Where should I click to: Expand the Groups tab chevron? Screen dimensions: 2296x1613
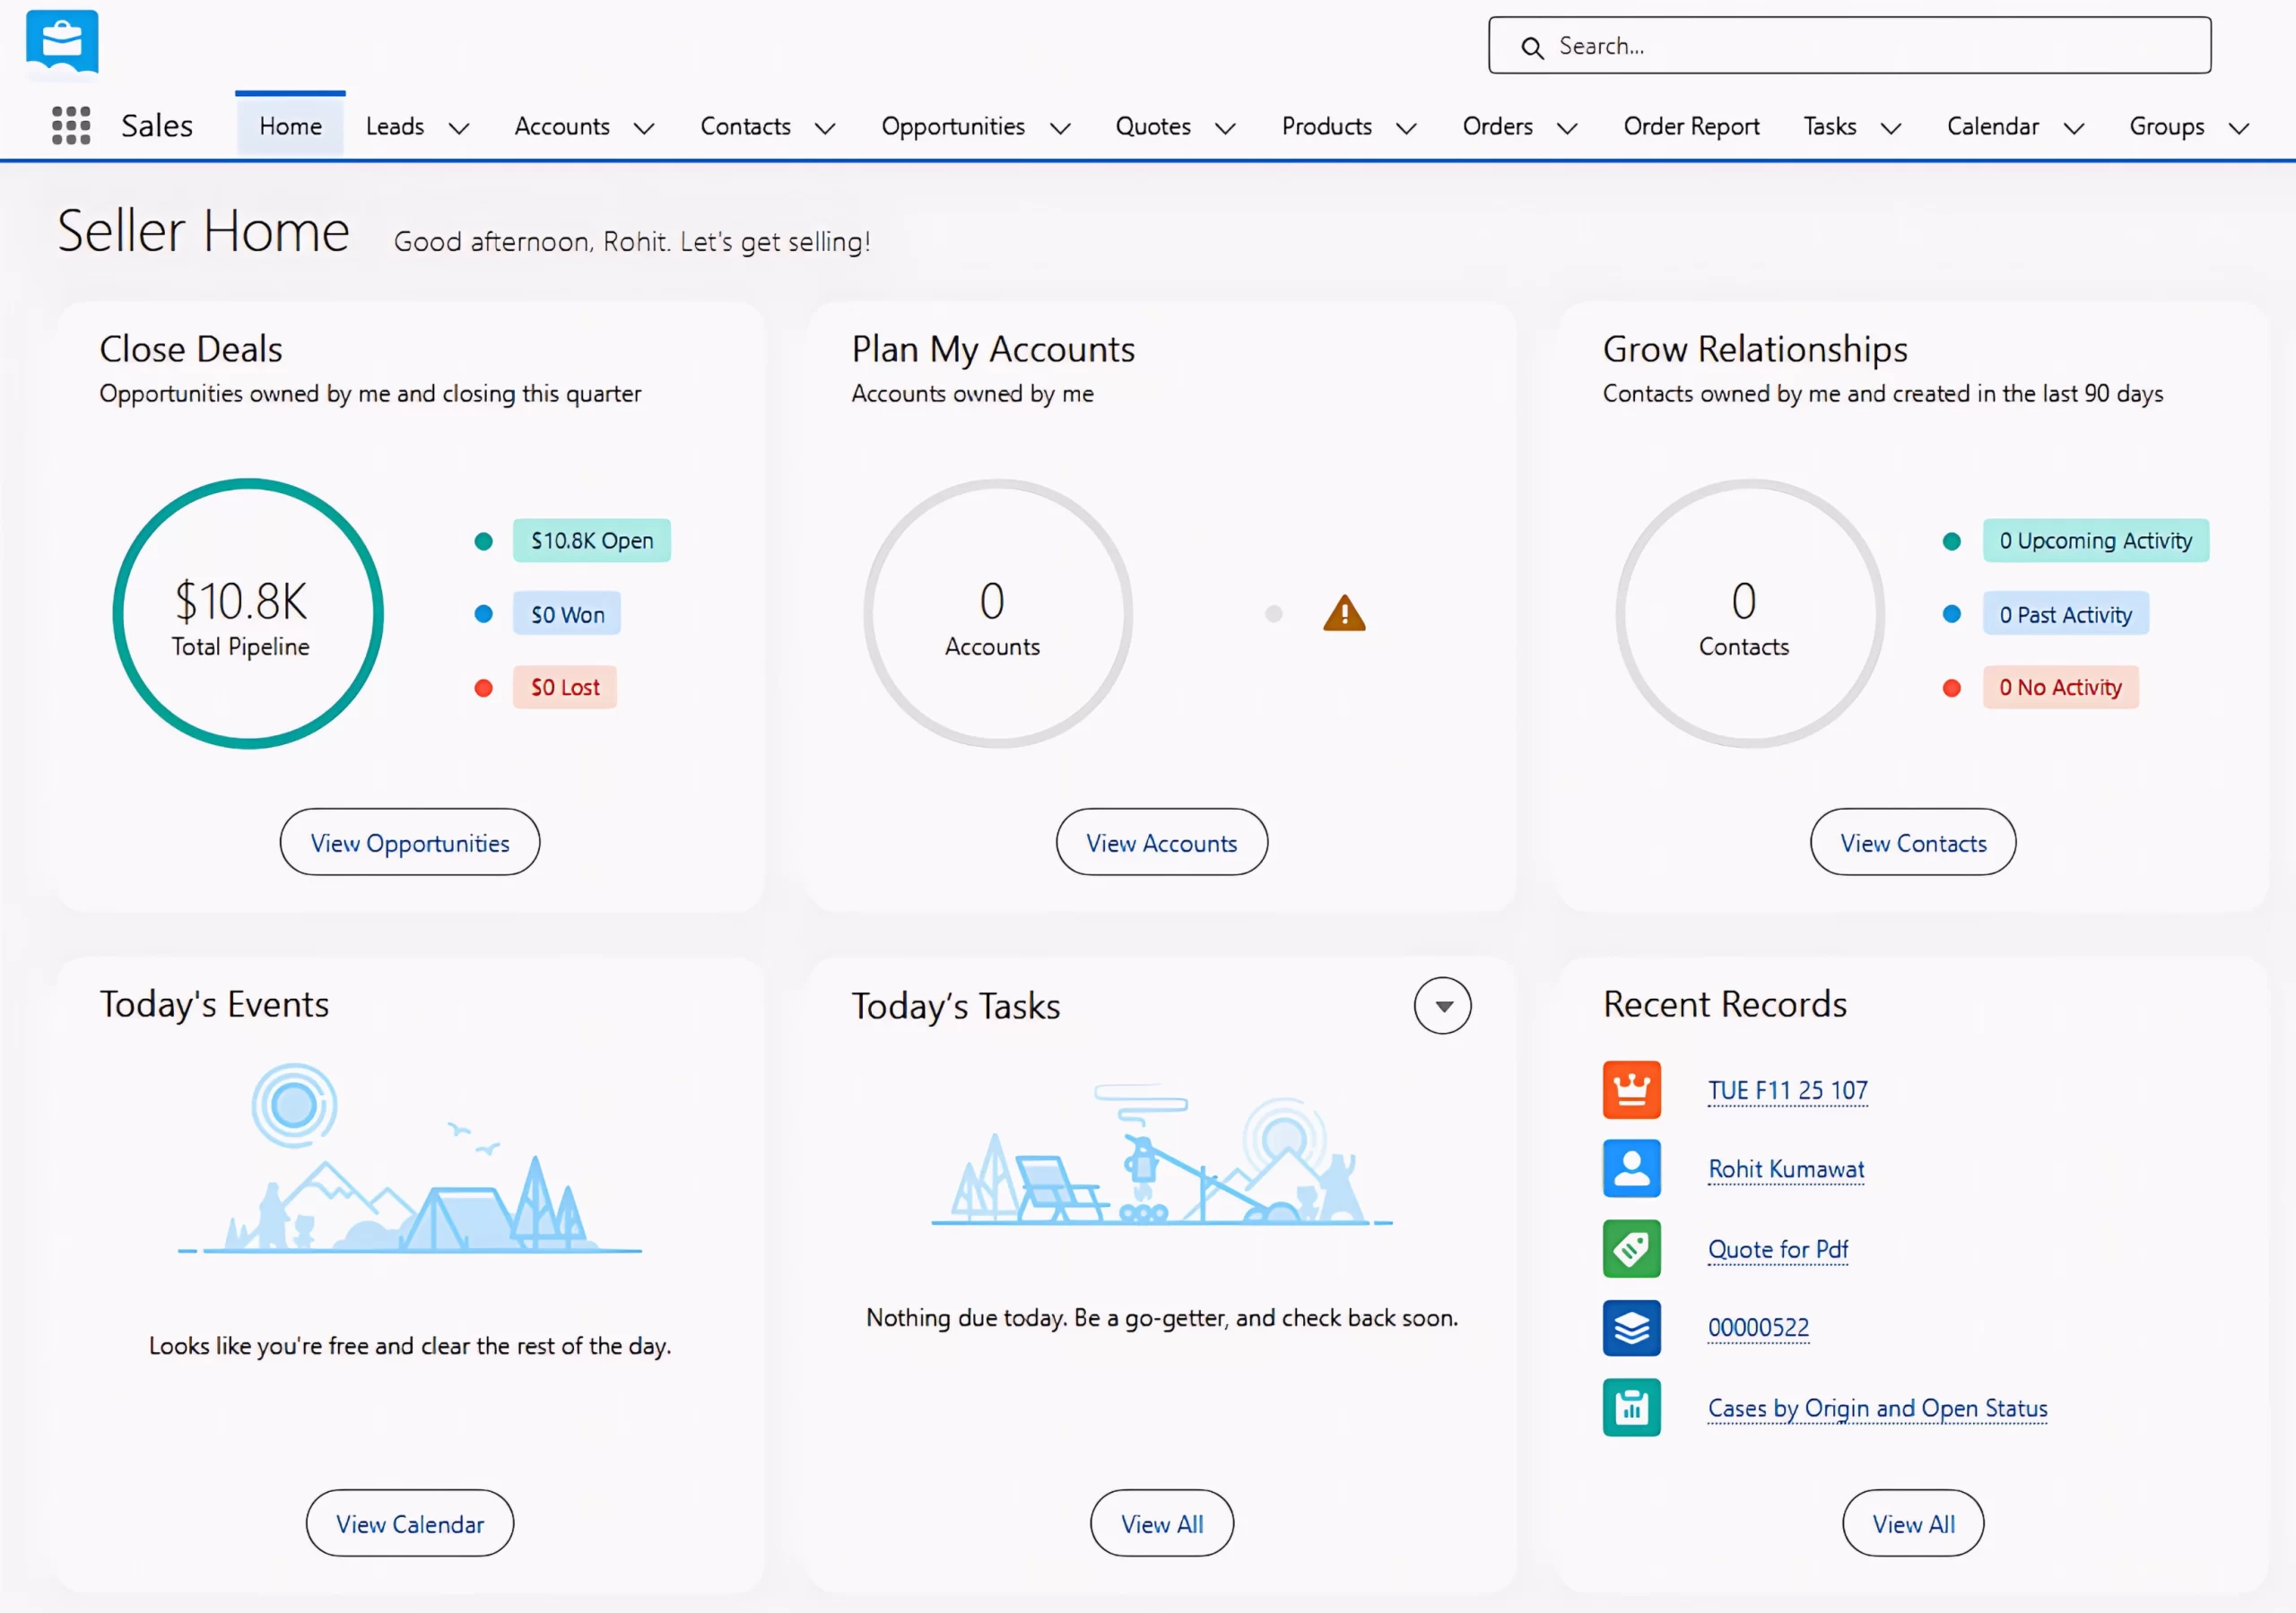[2239, 128]
